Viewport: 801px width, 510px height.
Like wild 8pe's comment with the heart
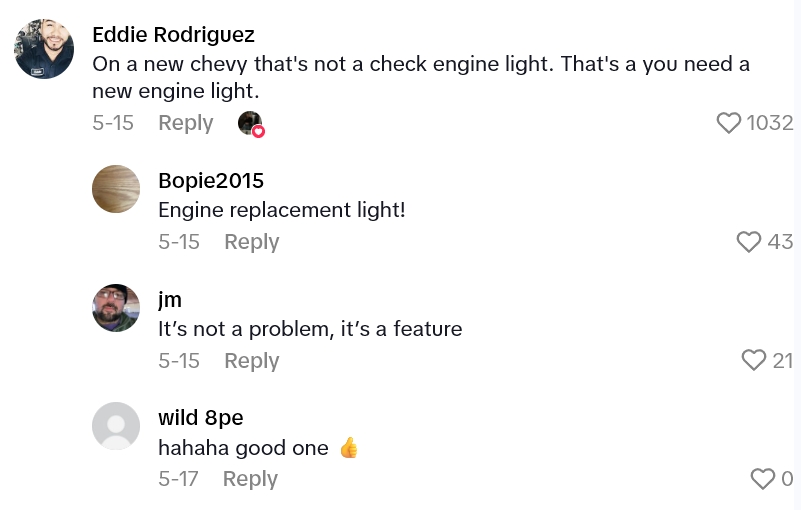pos(763,479)
